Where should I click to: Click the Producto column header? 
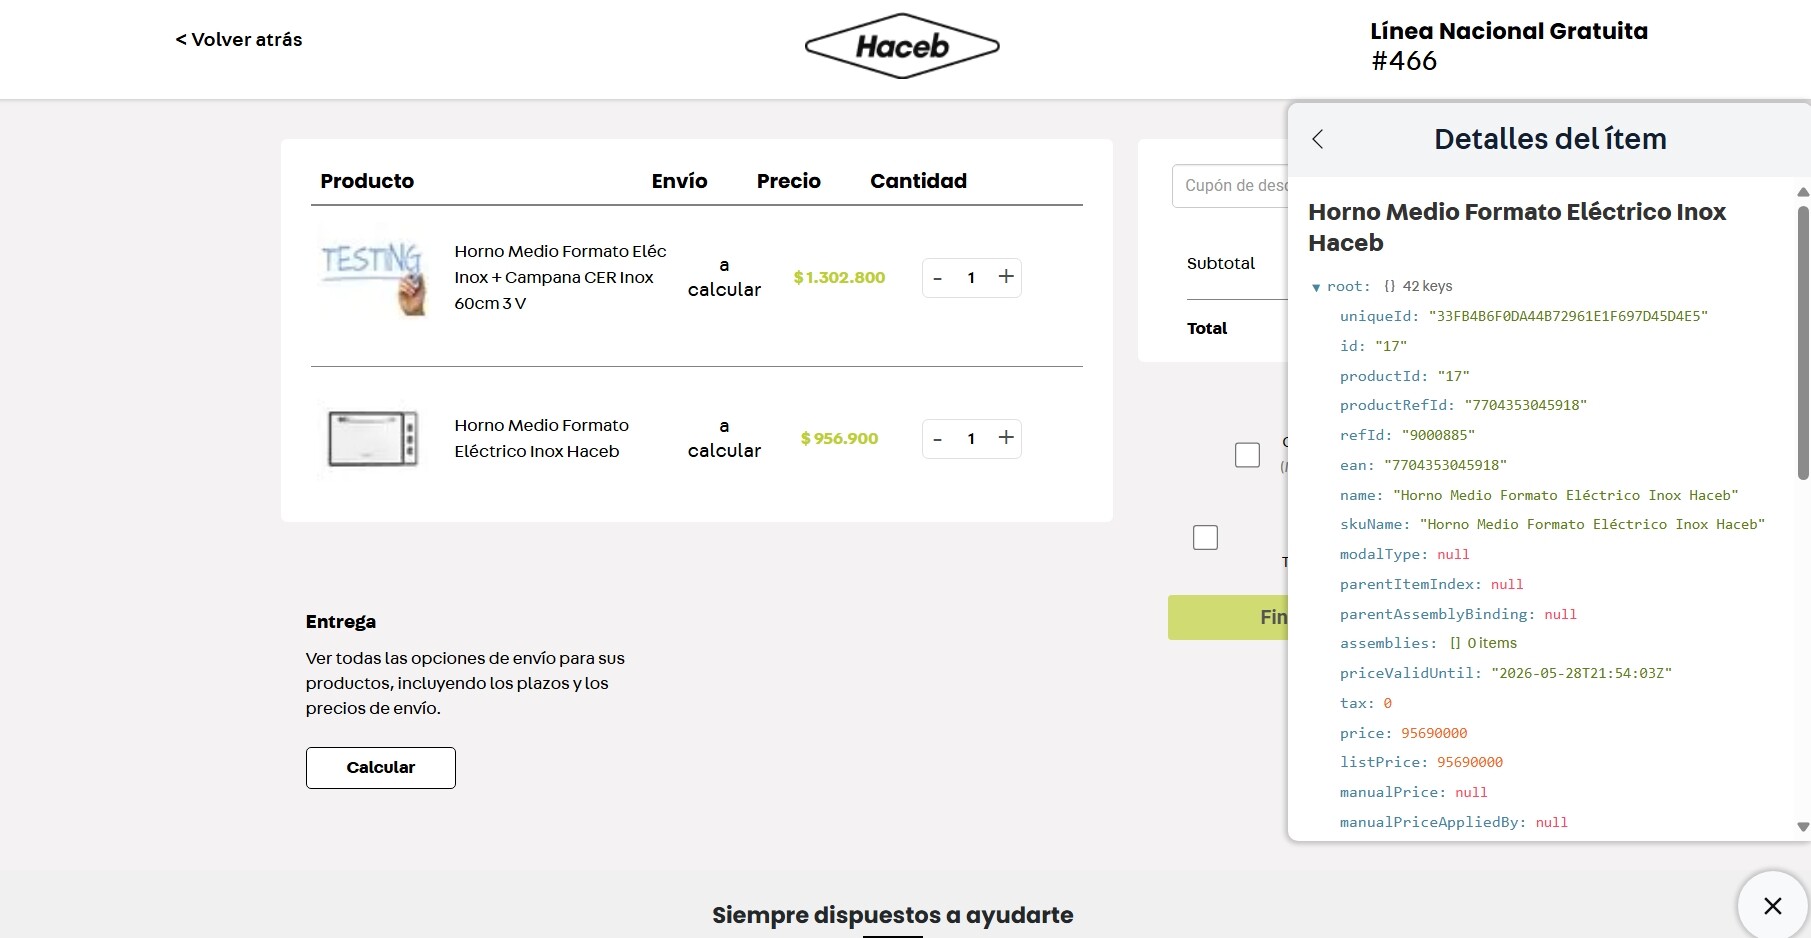point(367,181)
